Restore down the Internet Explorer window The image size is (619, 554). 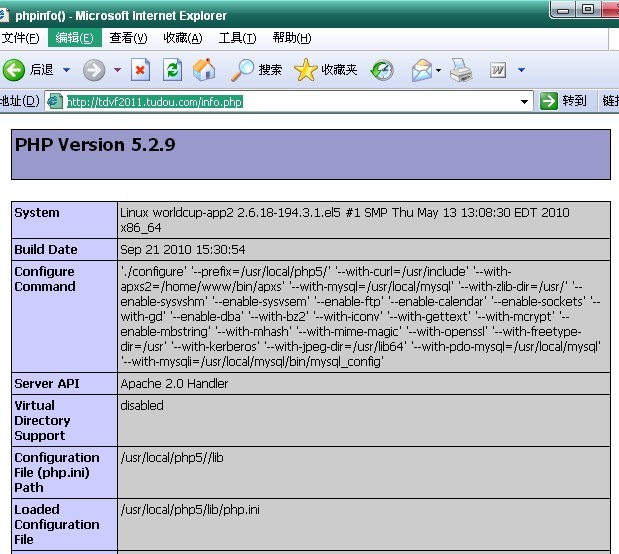(x=587, y=9)
